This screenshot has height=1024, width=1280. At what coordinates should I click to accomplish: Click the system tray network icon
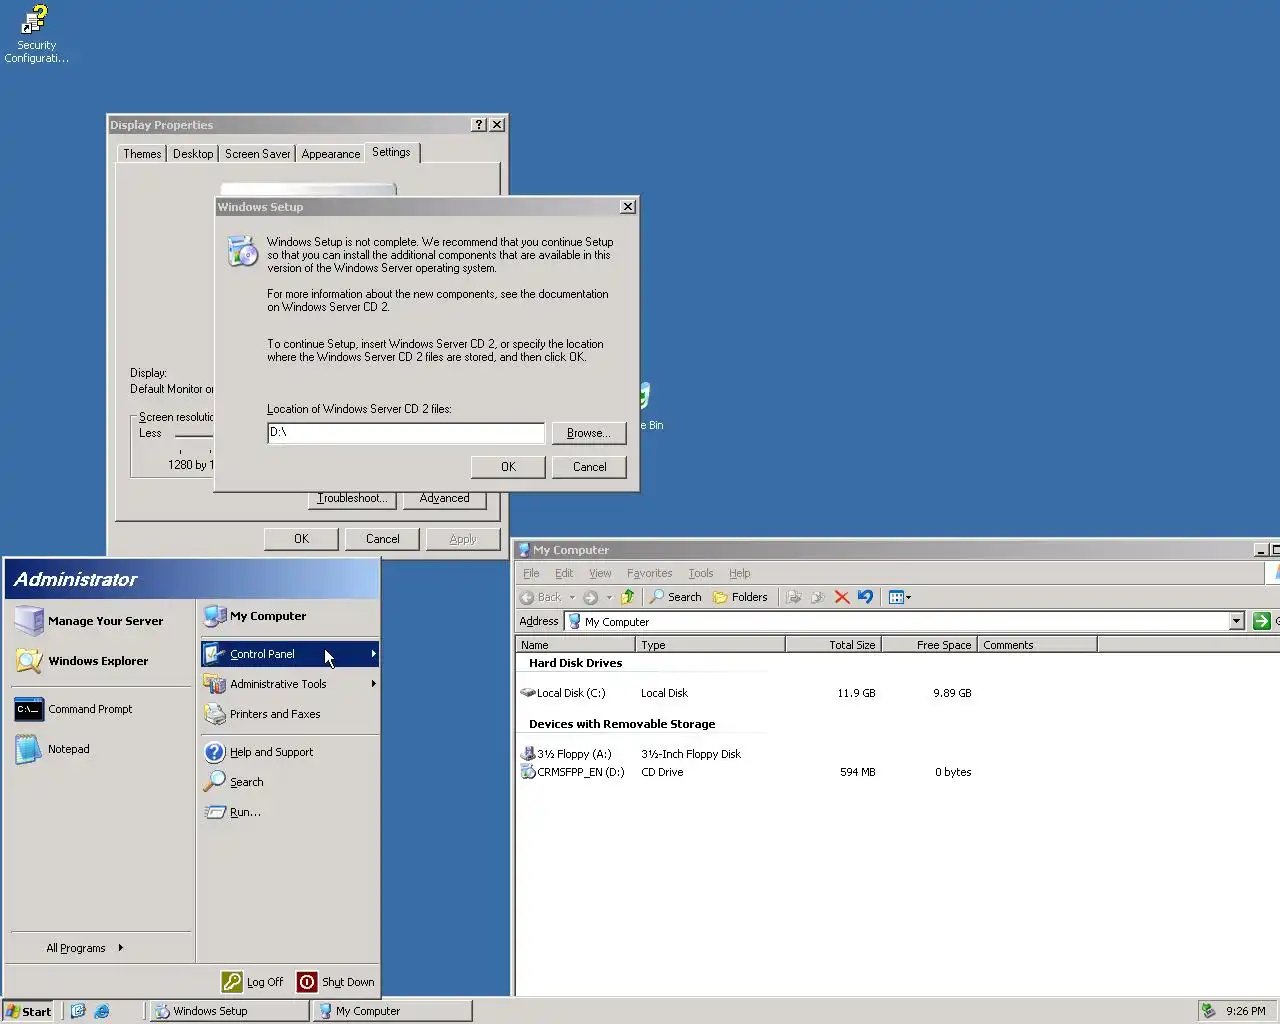(x=1208, y=1011)
